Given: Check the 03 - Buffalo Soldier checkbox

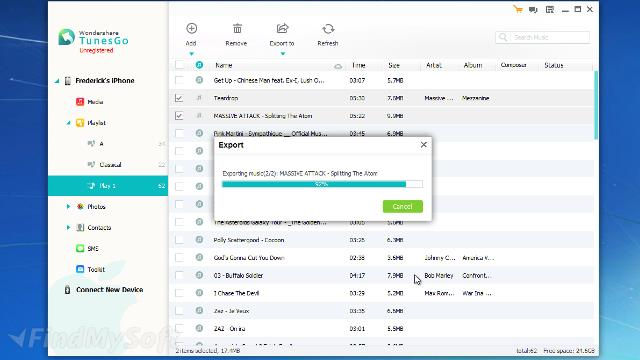Looking at the screenshot, I should 179,275.
